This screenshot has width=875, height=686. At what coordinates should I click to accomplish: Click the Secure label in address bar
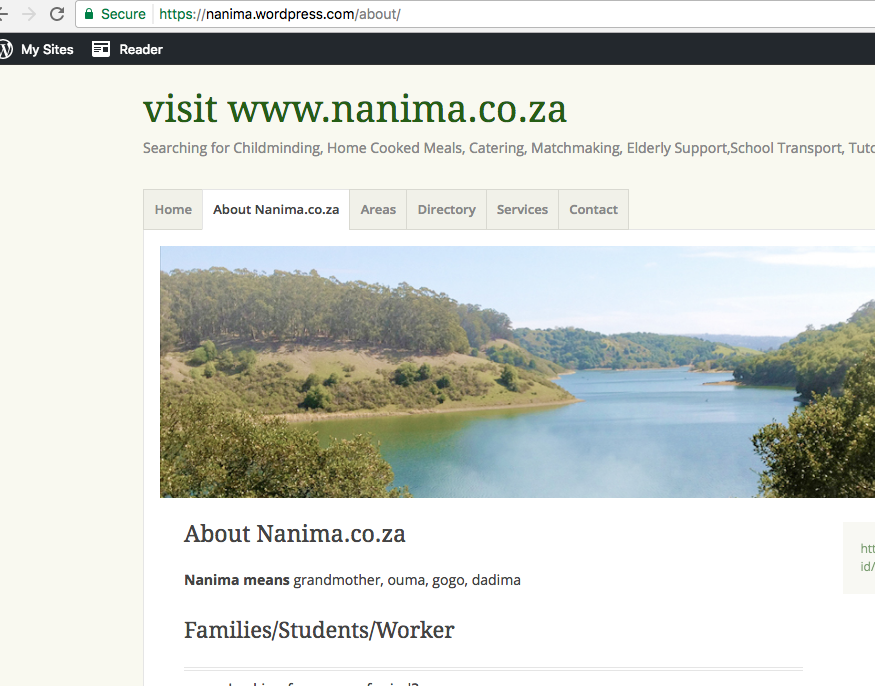[x=123, y=14]
